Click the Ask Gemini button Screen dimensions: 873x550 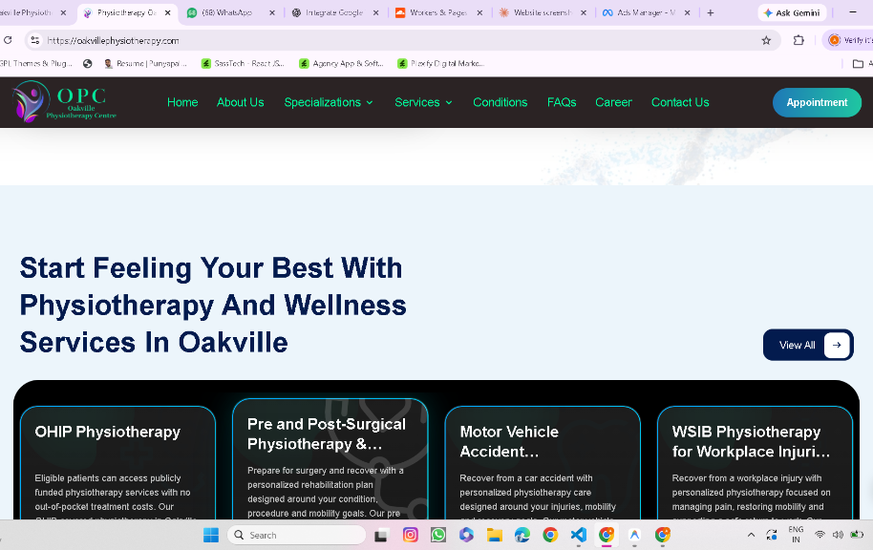tap(792, 12)
